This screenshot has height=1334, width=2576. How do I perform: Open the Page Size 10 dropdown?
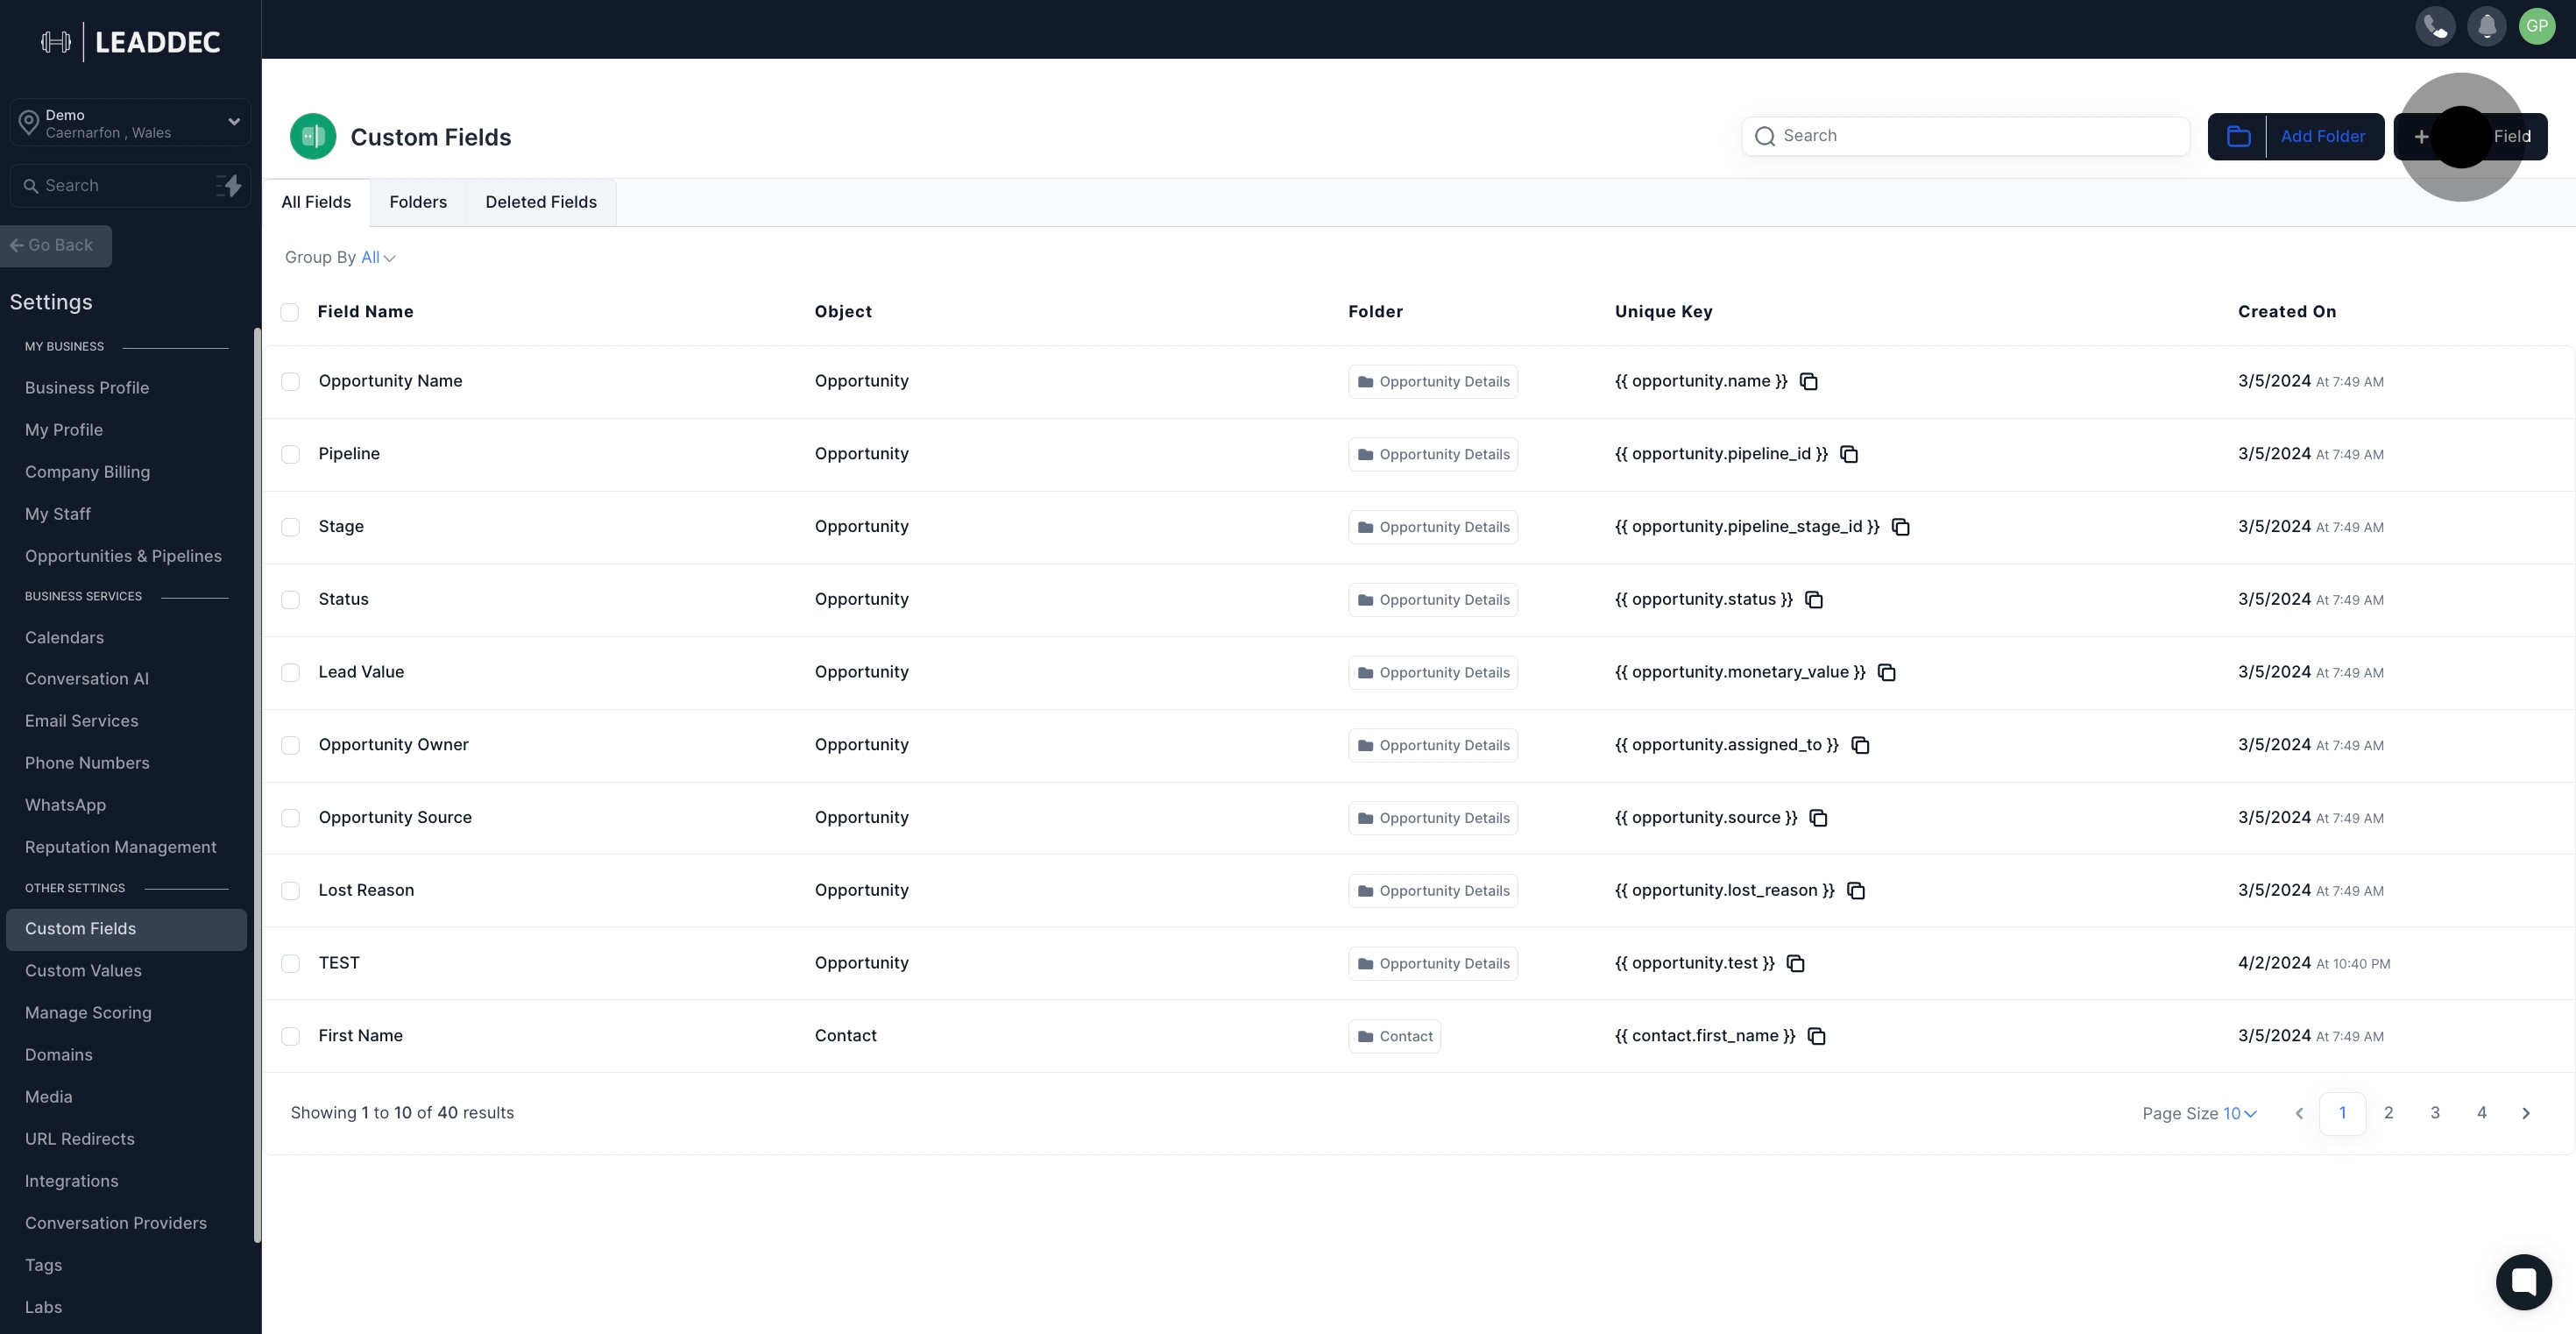point(2239,1114)
